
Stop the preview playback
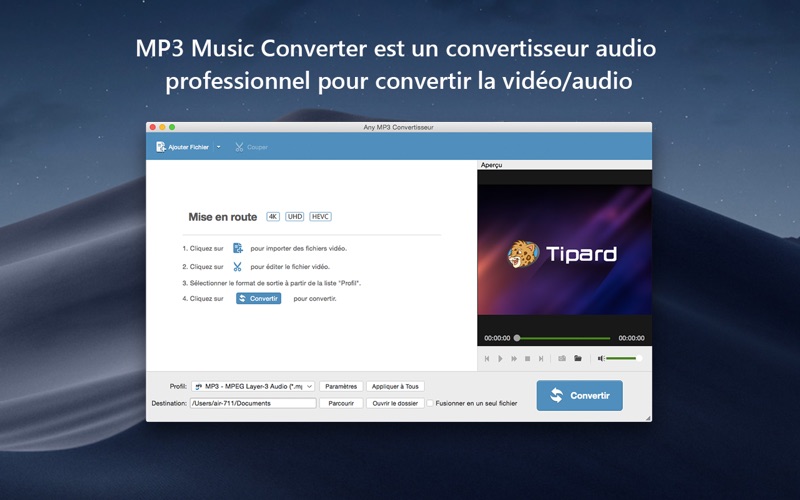pos(528,359)
